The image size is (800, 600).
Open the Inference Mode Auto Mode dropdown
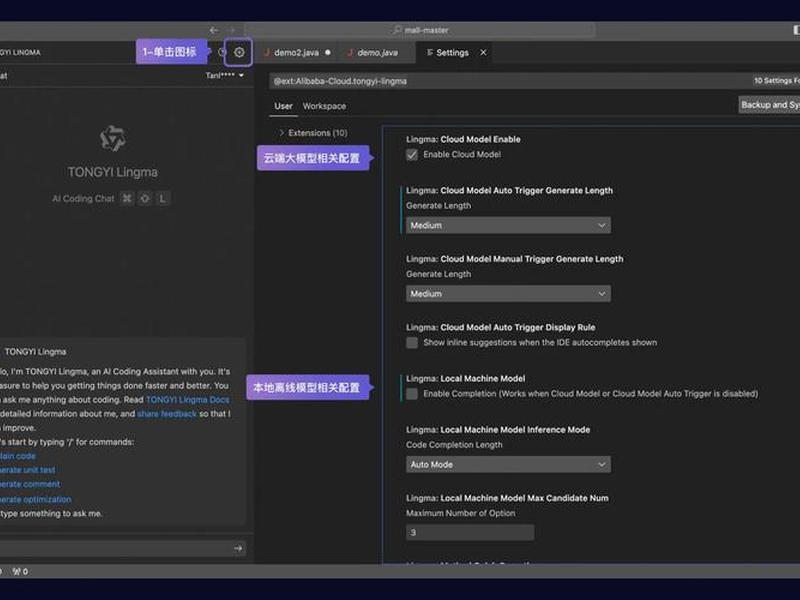508,464
